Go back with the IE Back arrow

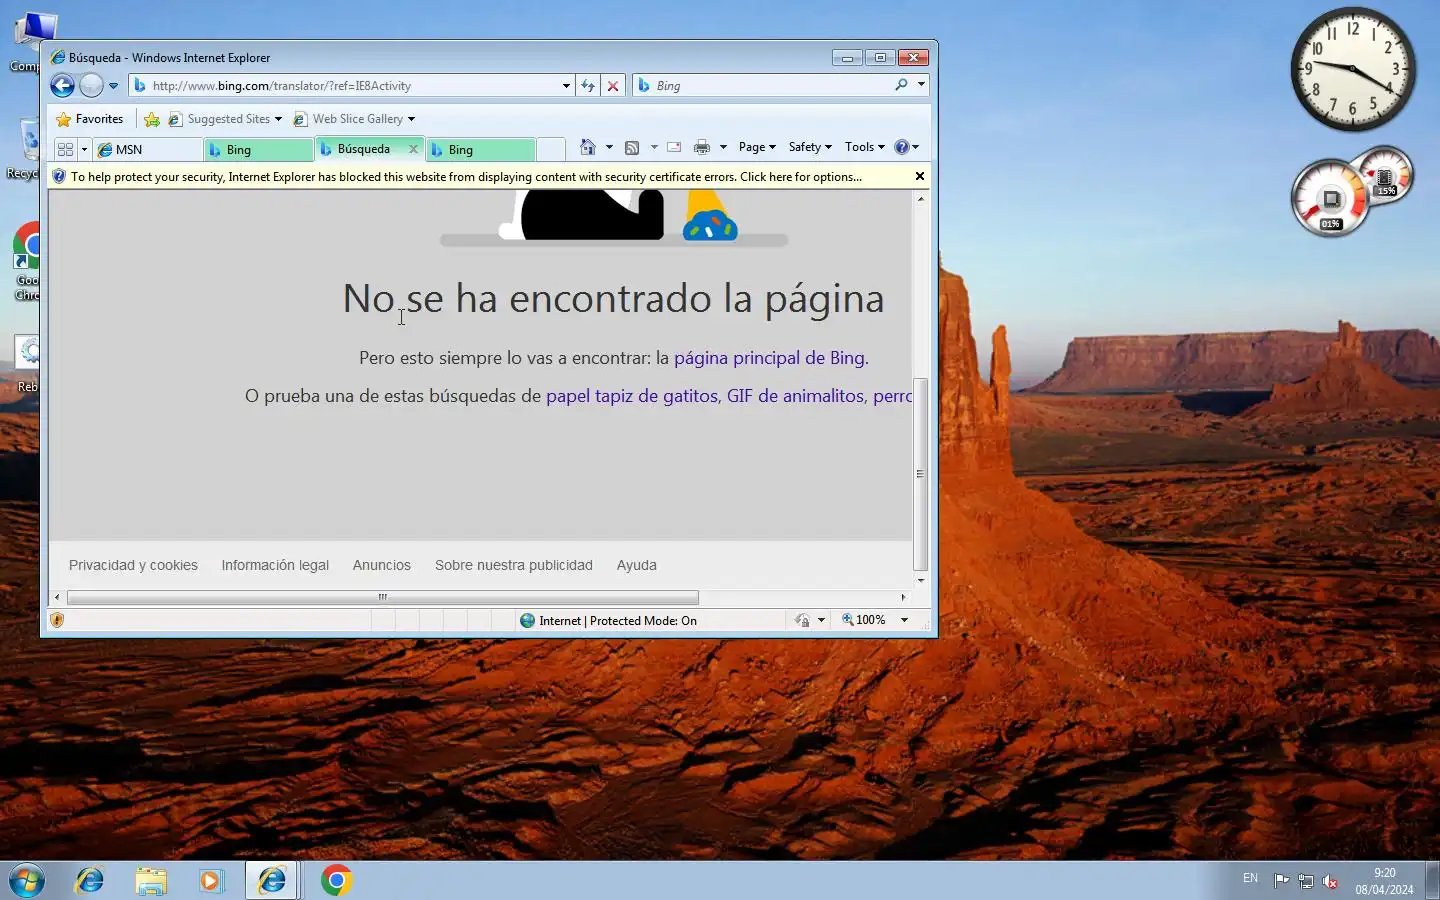pos(62,86)
